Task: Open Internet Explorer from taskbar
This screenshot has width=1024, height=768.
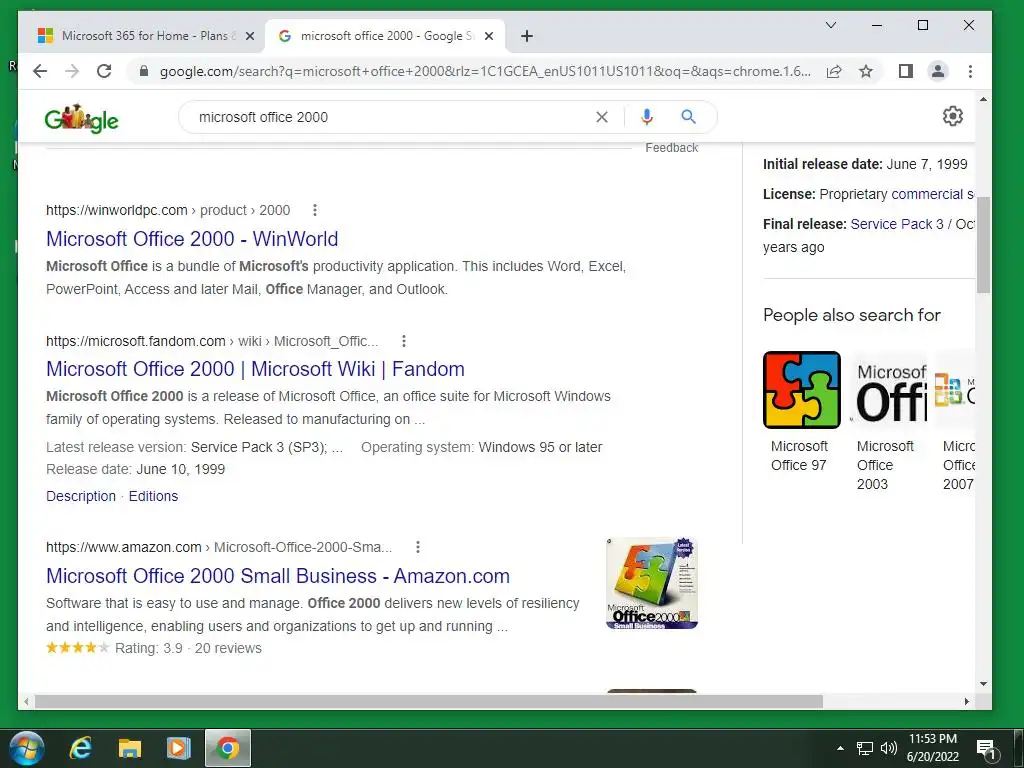Action: click(81, 748)
